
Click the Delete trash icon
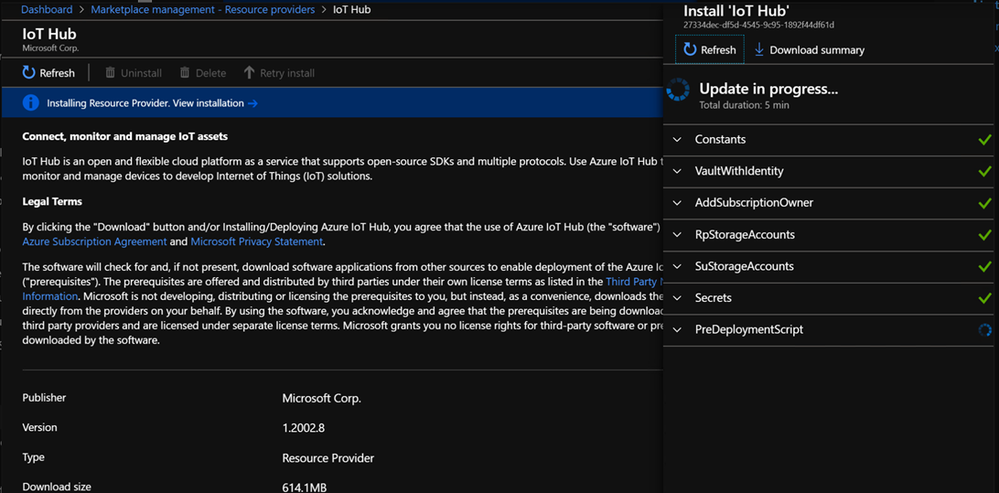point(185,73)
